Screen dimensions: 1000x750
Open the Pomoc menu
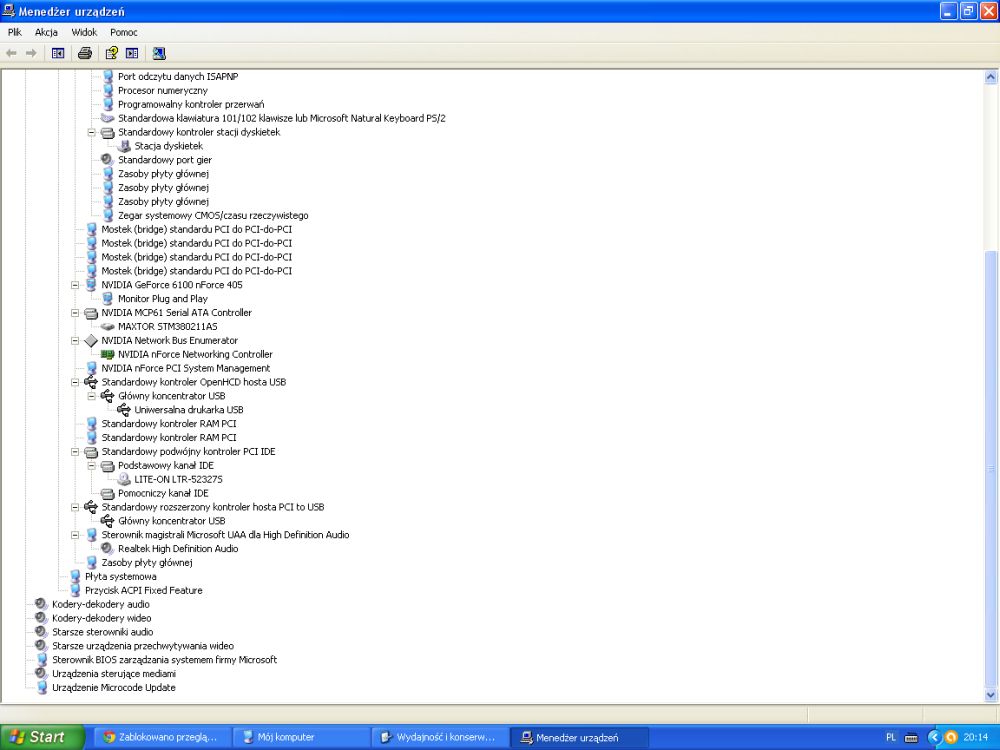pyautogui.click(x=124, y=32)
